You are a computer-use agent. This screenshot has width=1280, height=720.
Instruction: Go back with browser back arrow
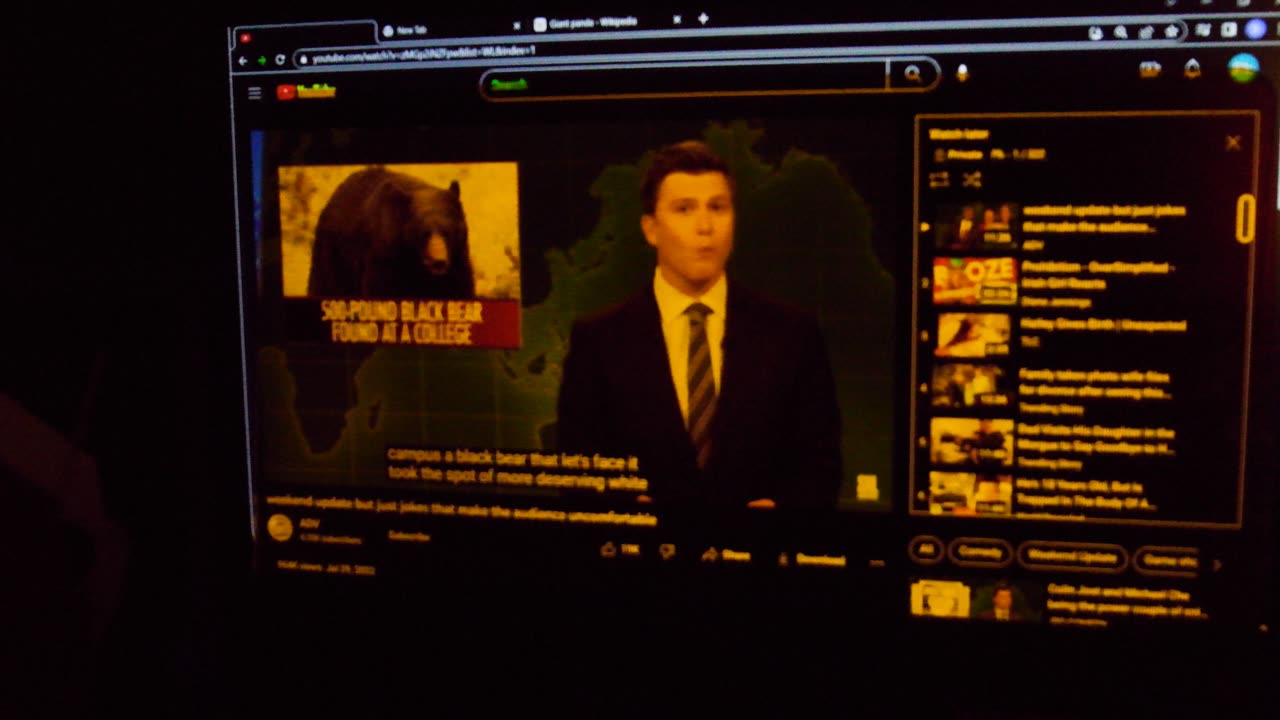(x=242, y=61)
